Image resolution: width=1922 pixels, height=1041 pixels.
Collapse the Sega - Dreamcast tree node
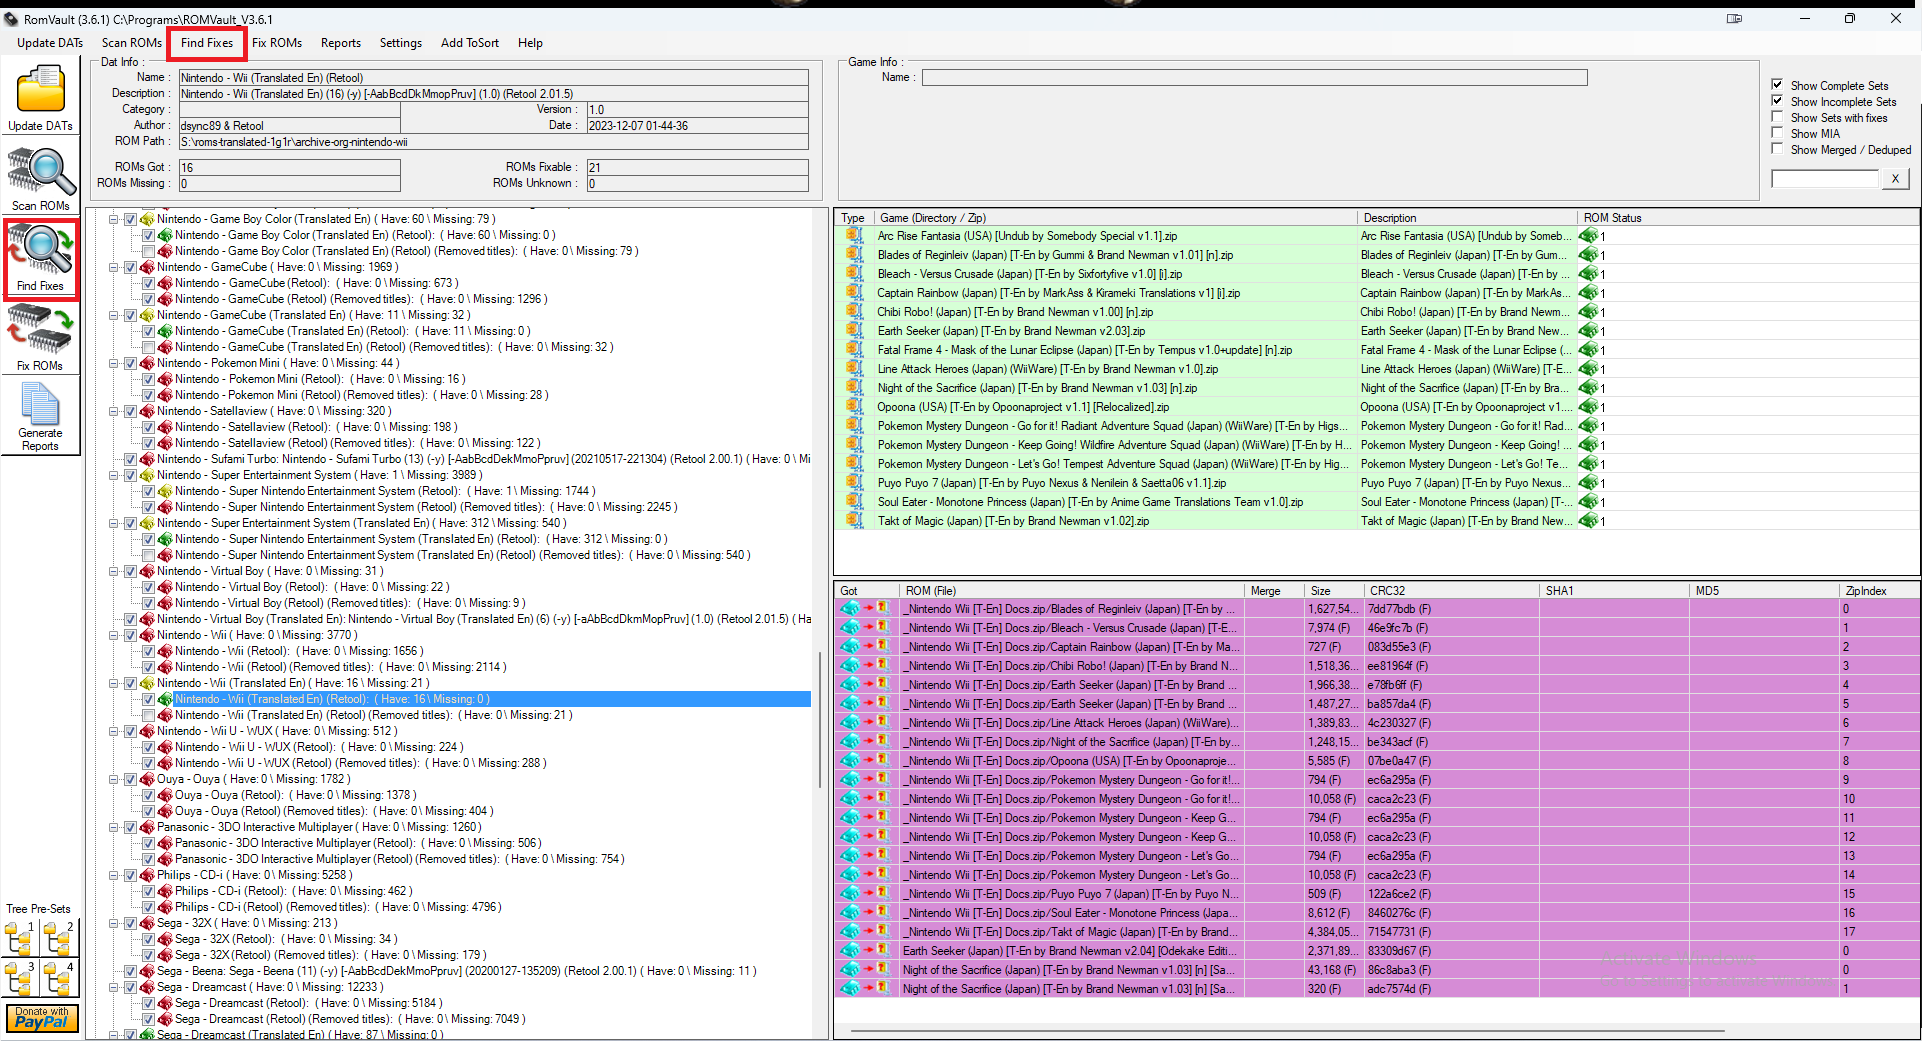pos(114,987)
